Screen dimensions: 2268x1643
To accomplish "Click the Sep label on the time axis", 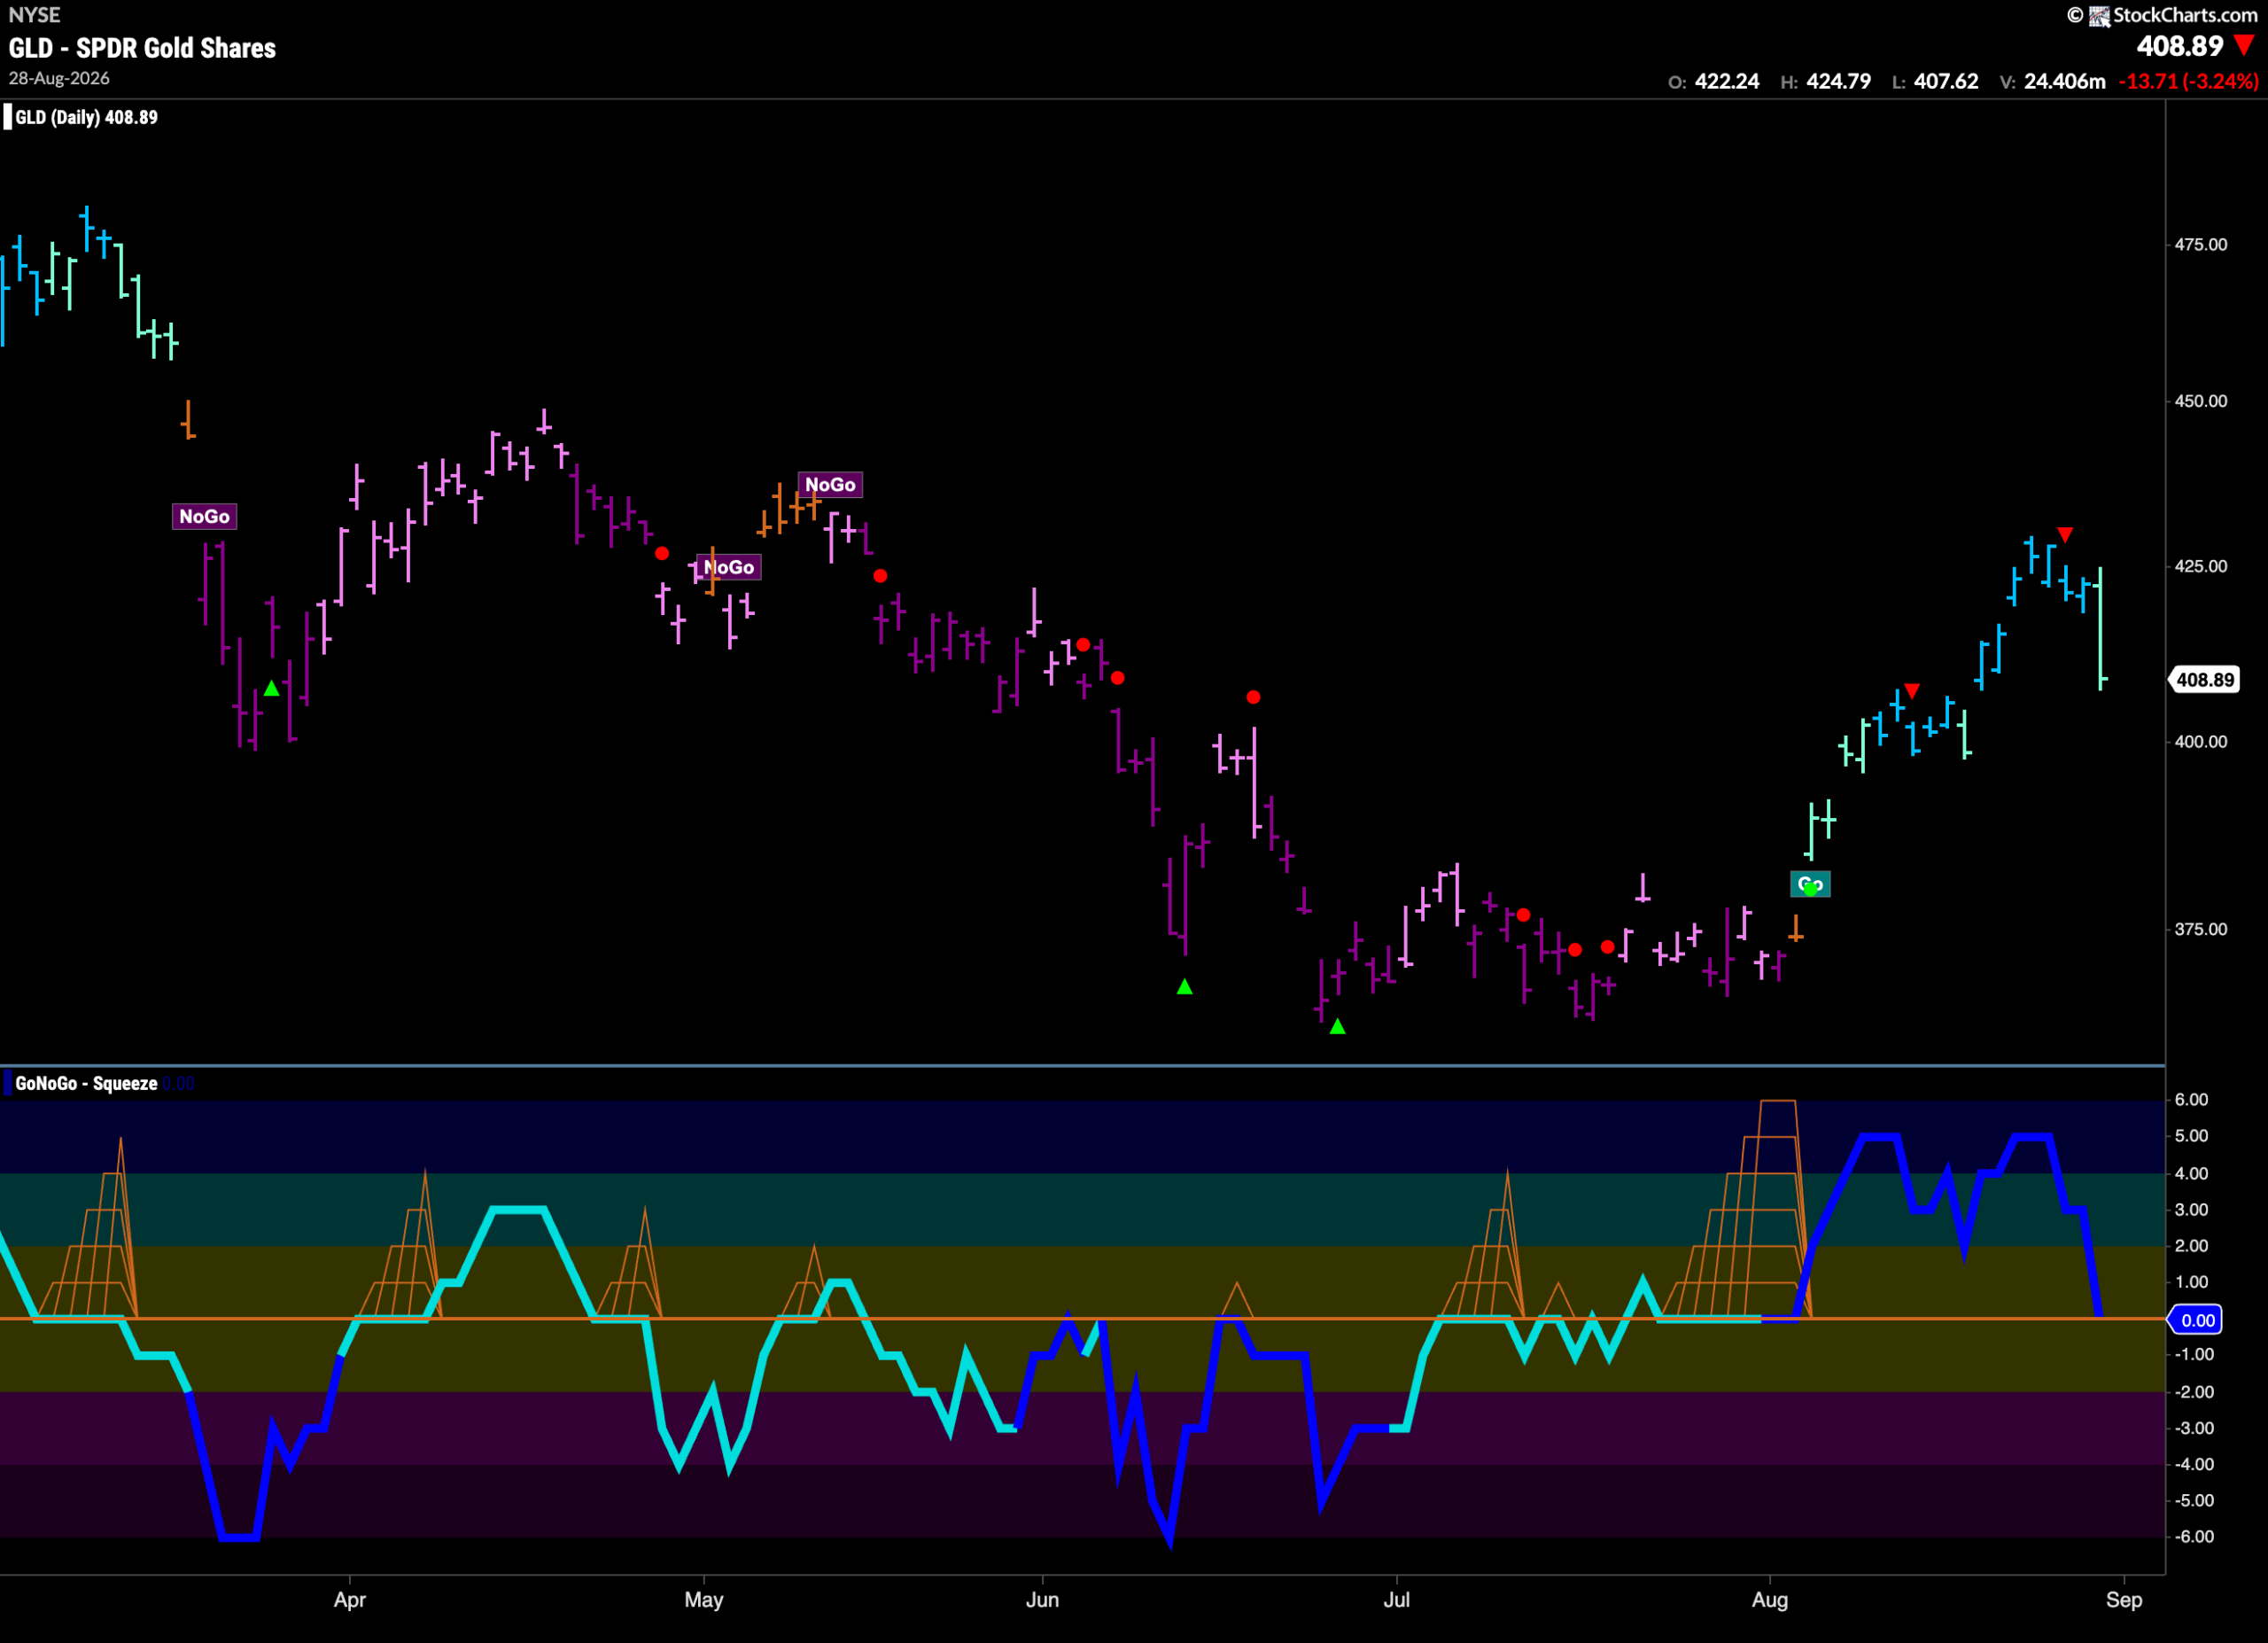I will tap(2124, 1599).
